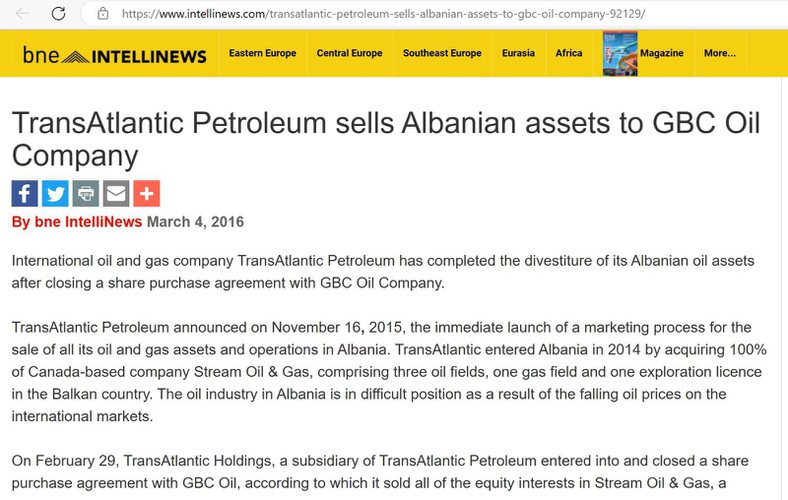This screenshot has width=788, height=500.
Task: Go back using browser back arrow
Action: [22, 14]
